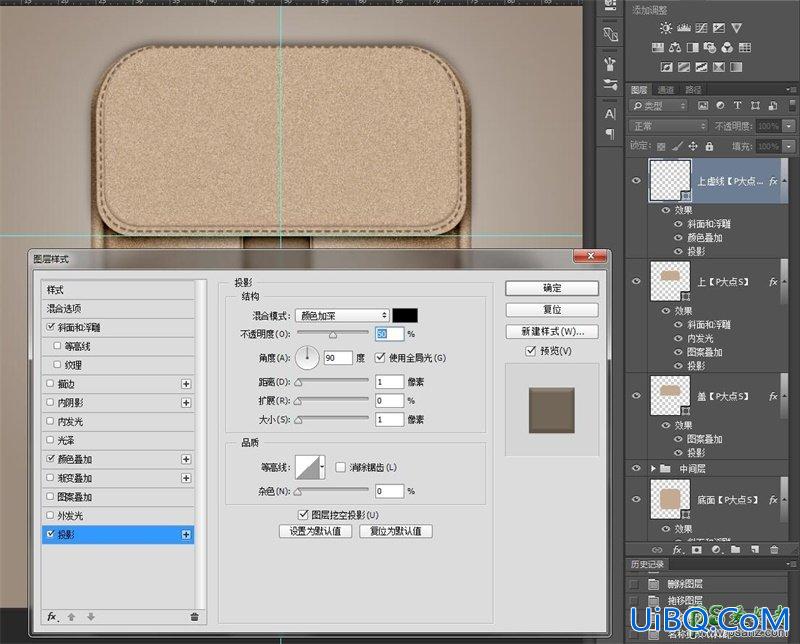Image resolution: width=800 pixels, height=644 pixels.
Task: Toggle the 斜面和浮雕 style checkbox
Action: (50, 327)
